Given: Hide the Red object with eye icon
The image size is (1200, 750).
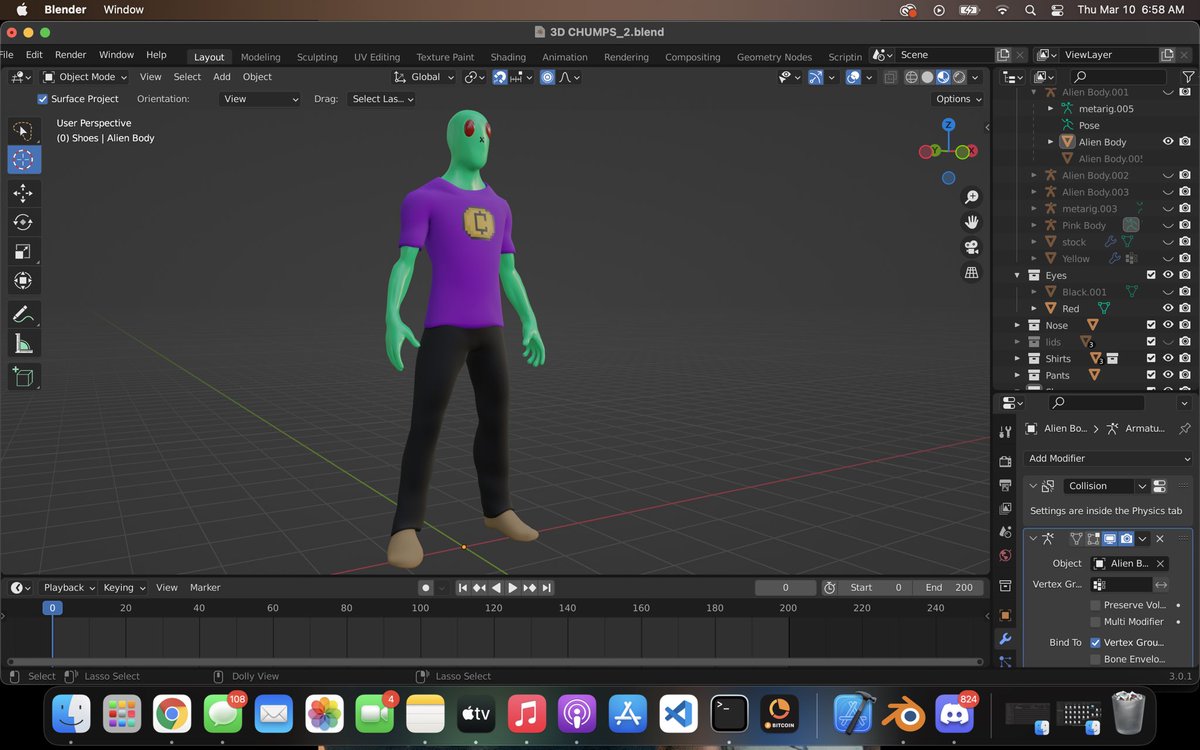Looking at the screenshot, I should pos(1168,308).
